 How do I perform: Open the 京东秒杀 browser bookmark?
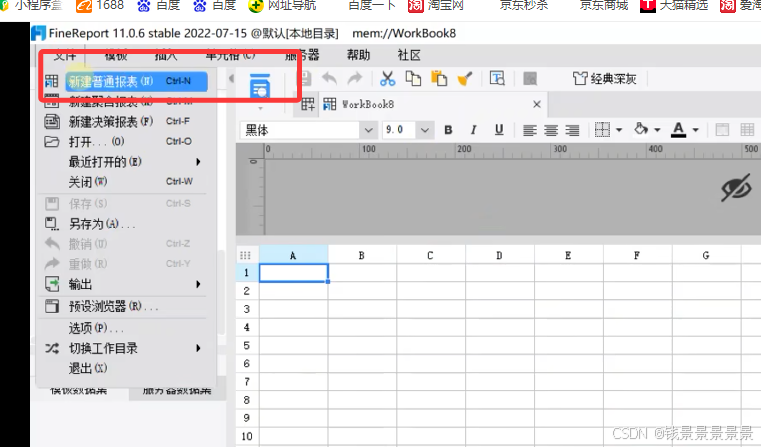click(x=524, y=5)
